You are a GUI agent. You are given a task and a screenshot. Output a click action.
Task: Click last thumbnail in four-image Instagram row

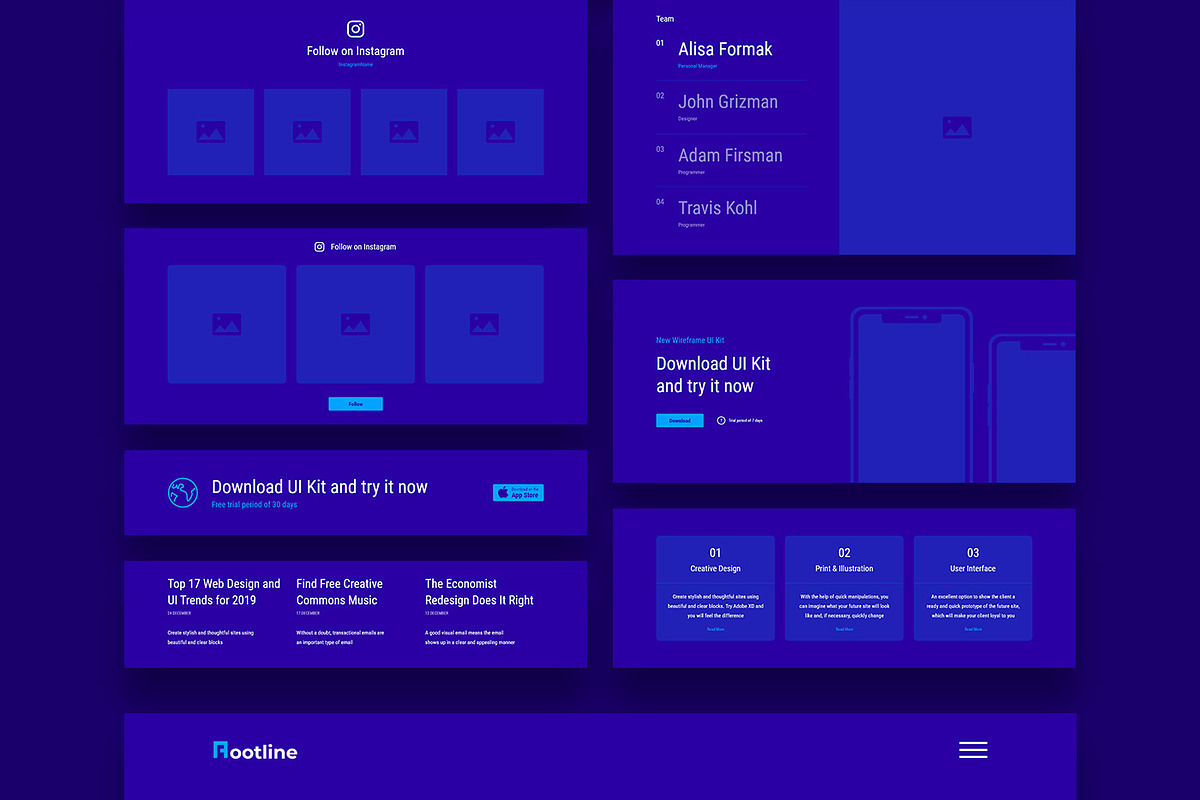(500, 132)
